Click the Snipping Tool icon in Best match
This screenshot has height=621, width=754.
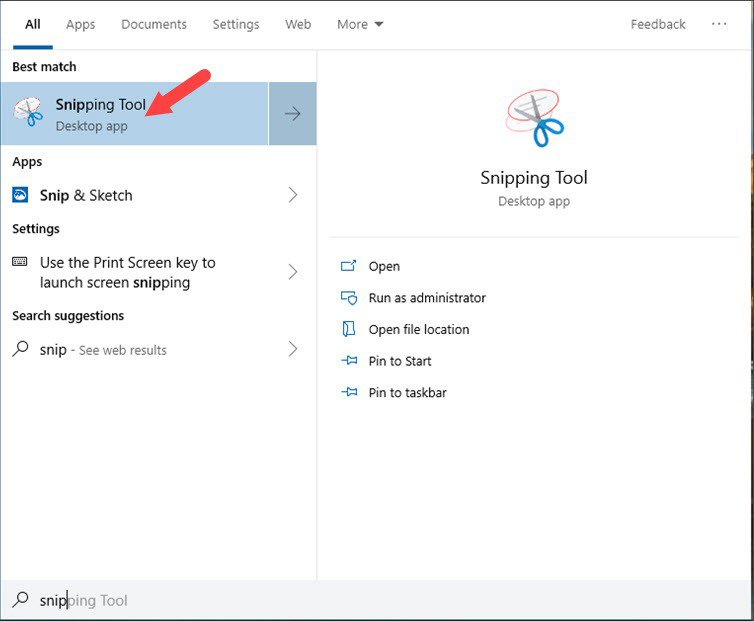28,113
